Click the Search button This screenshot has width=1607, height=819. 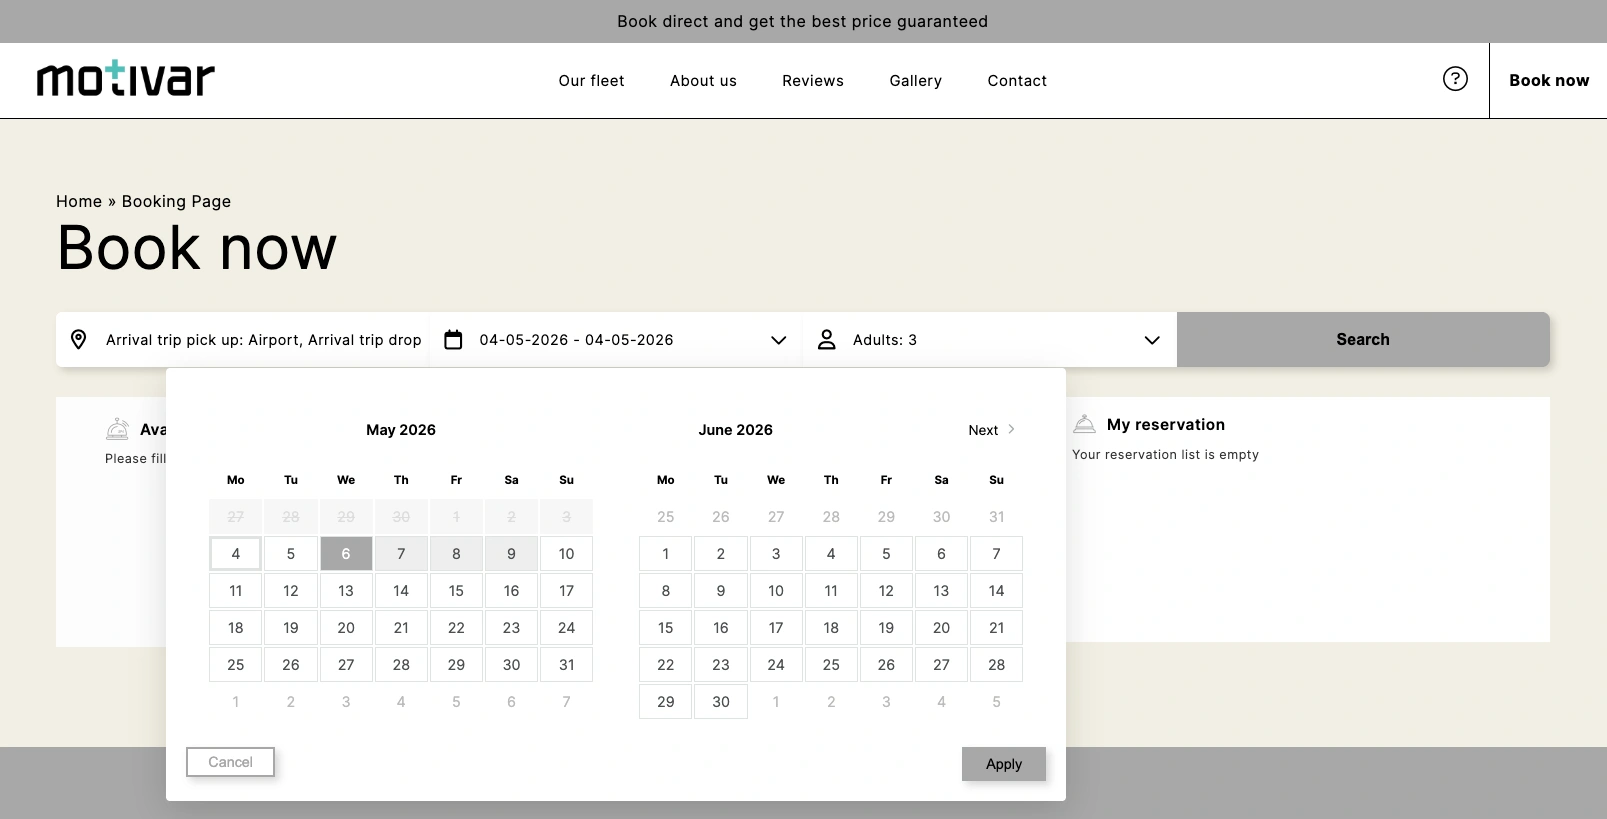point(1363,339)
